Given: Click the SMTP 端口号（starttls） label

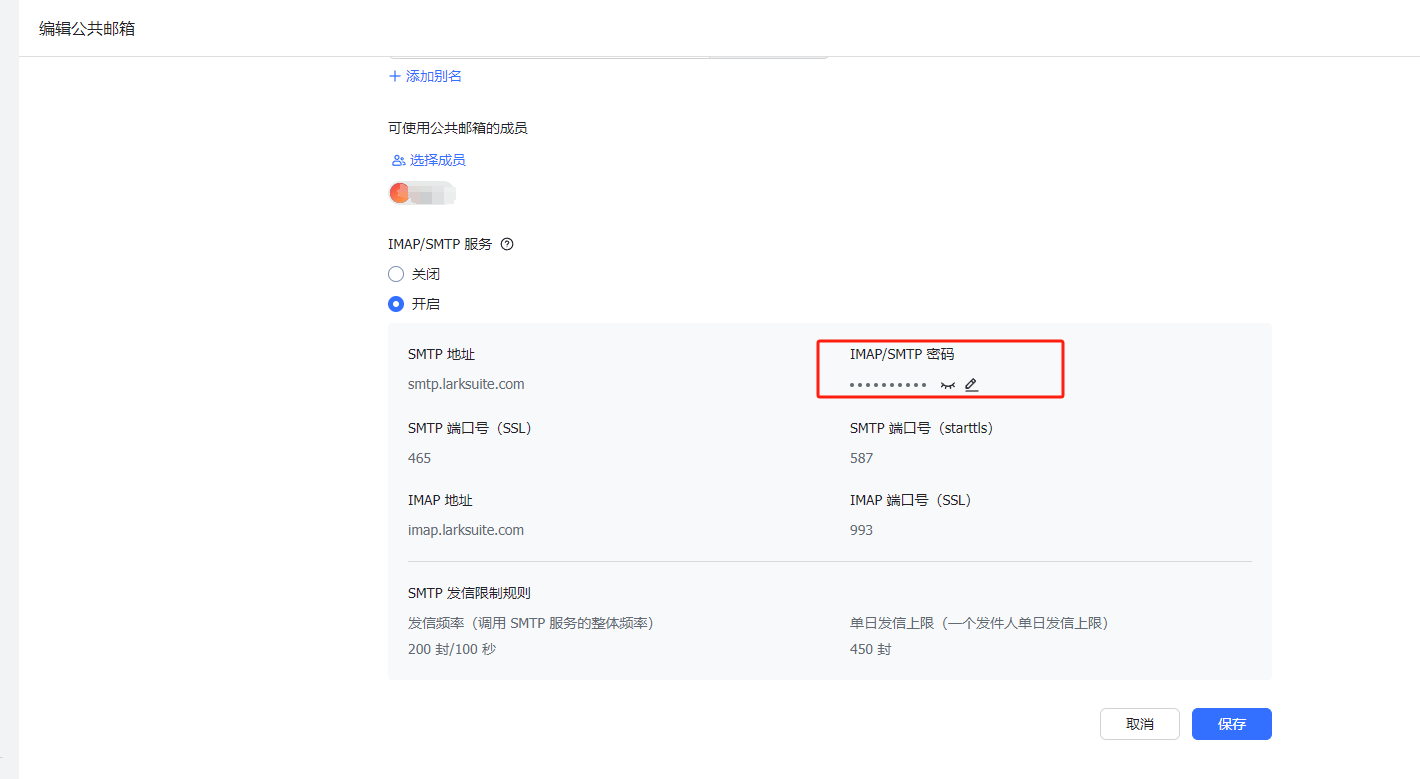Looking at the screenshot, I should (x=925, y=428).
